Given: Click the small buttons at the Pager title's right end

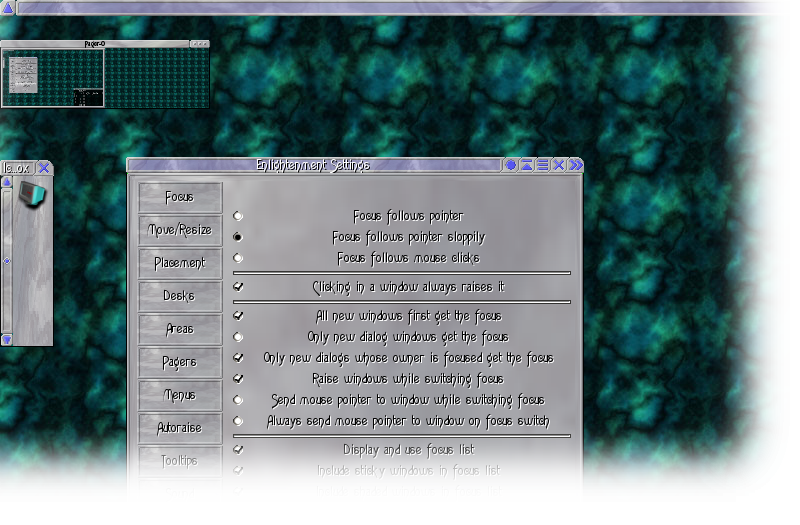Looking at the screenshot, I should click(199, 44).
